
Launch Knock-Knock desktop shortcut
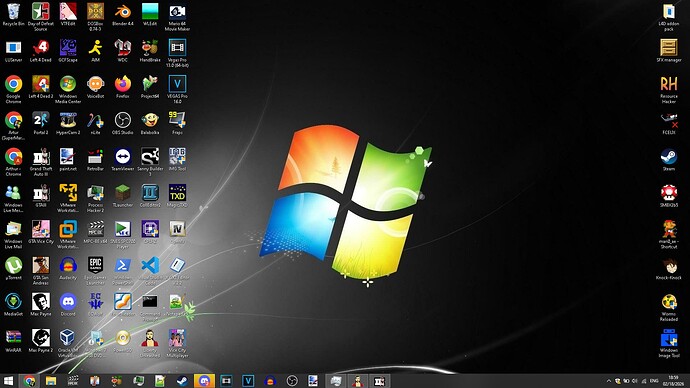coord(669,268)
